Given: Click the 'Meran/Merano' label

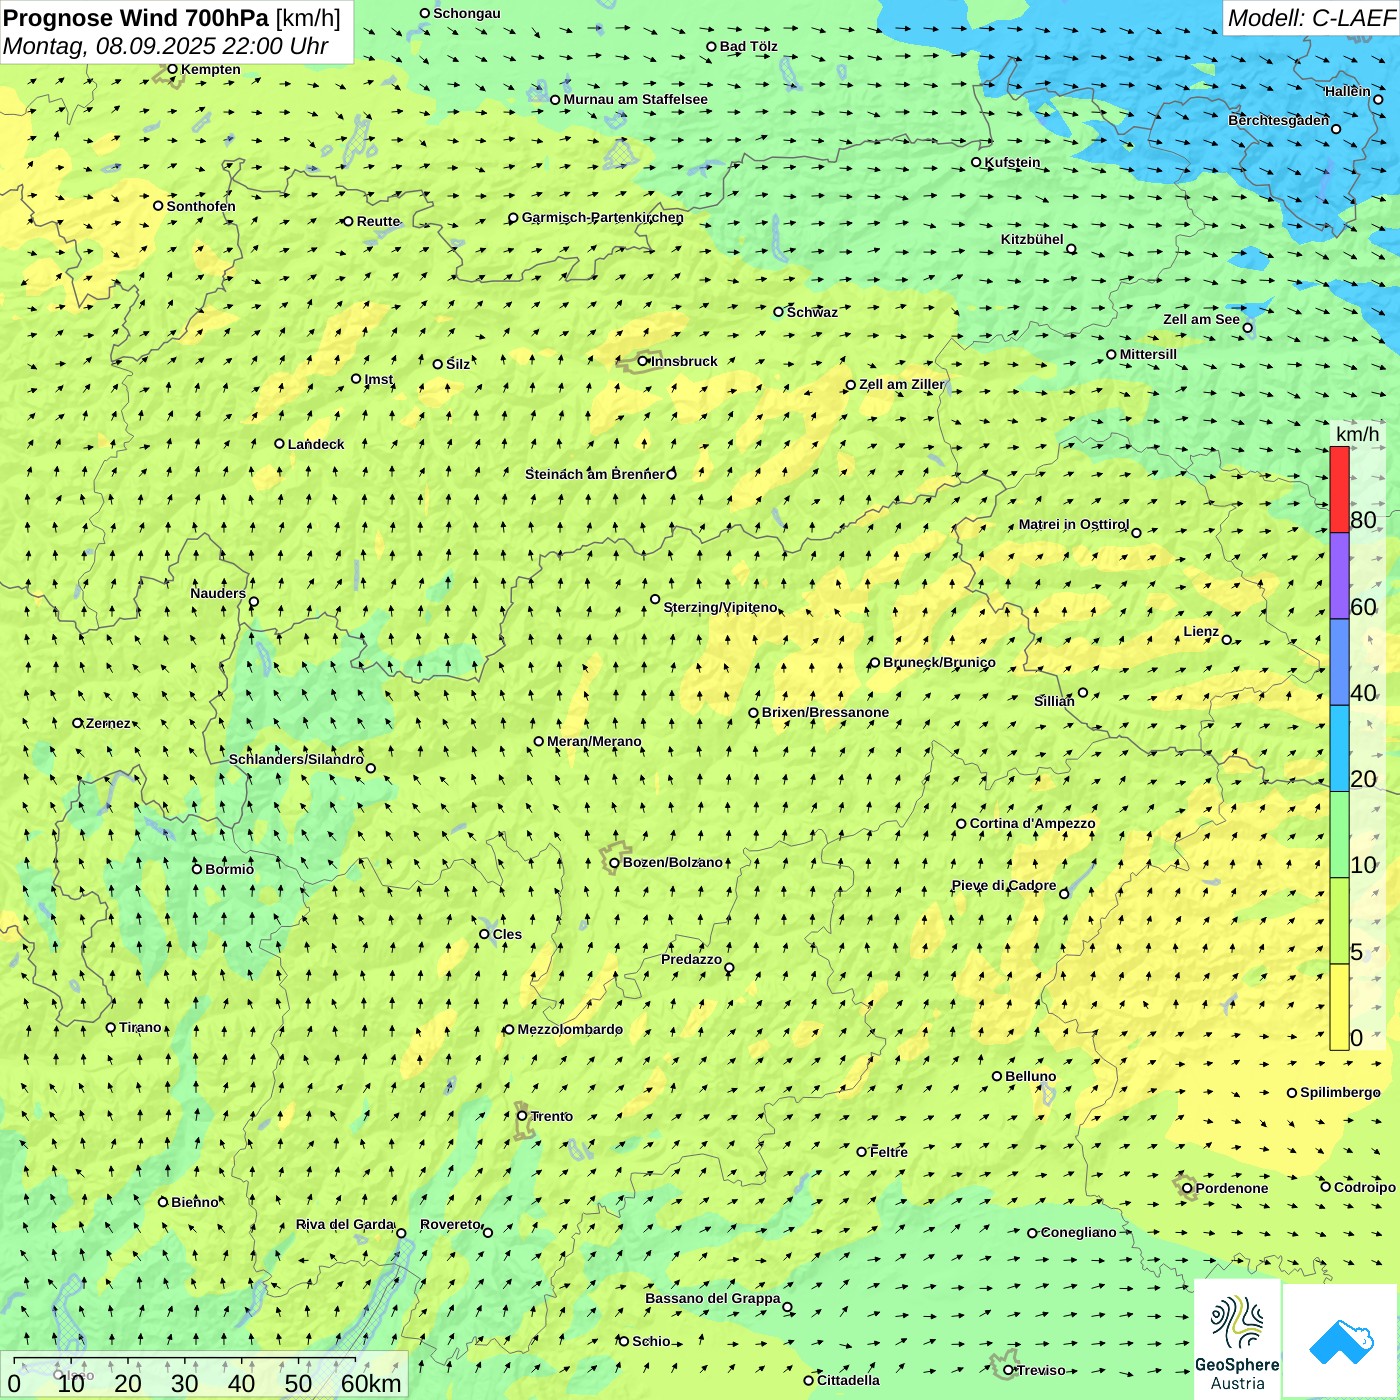Looking at the screenshot, I should [x=594, y=741].
